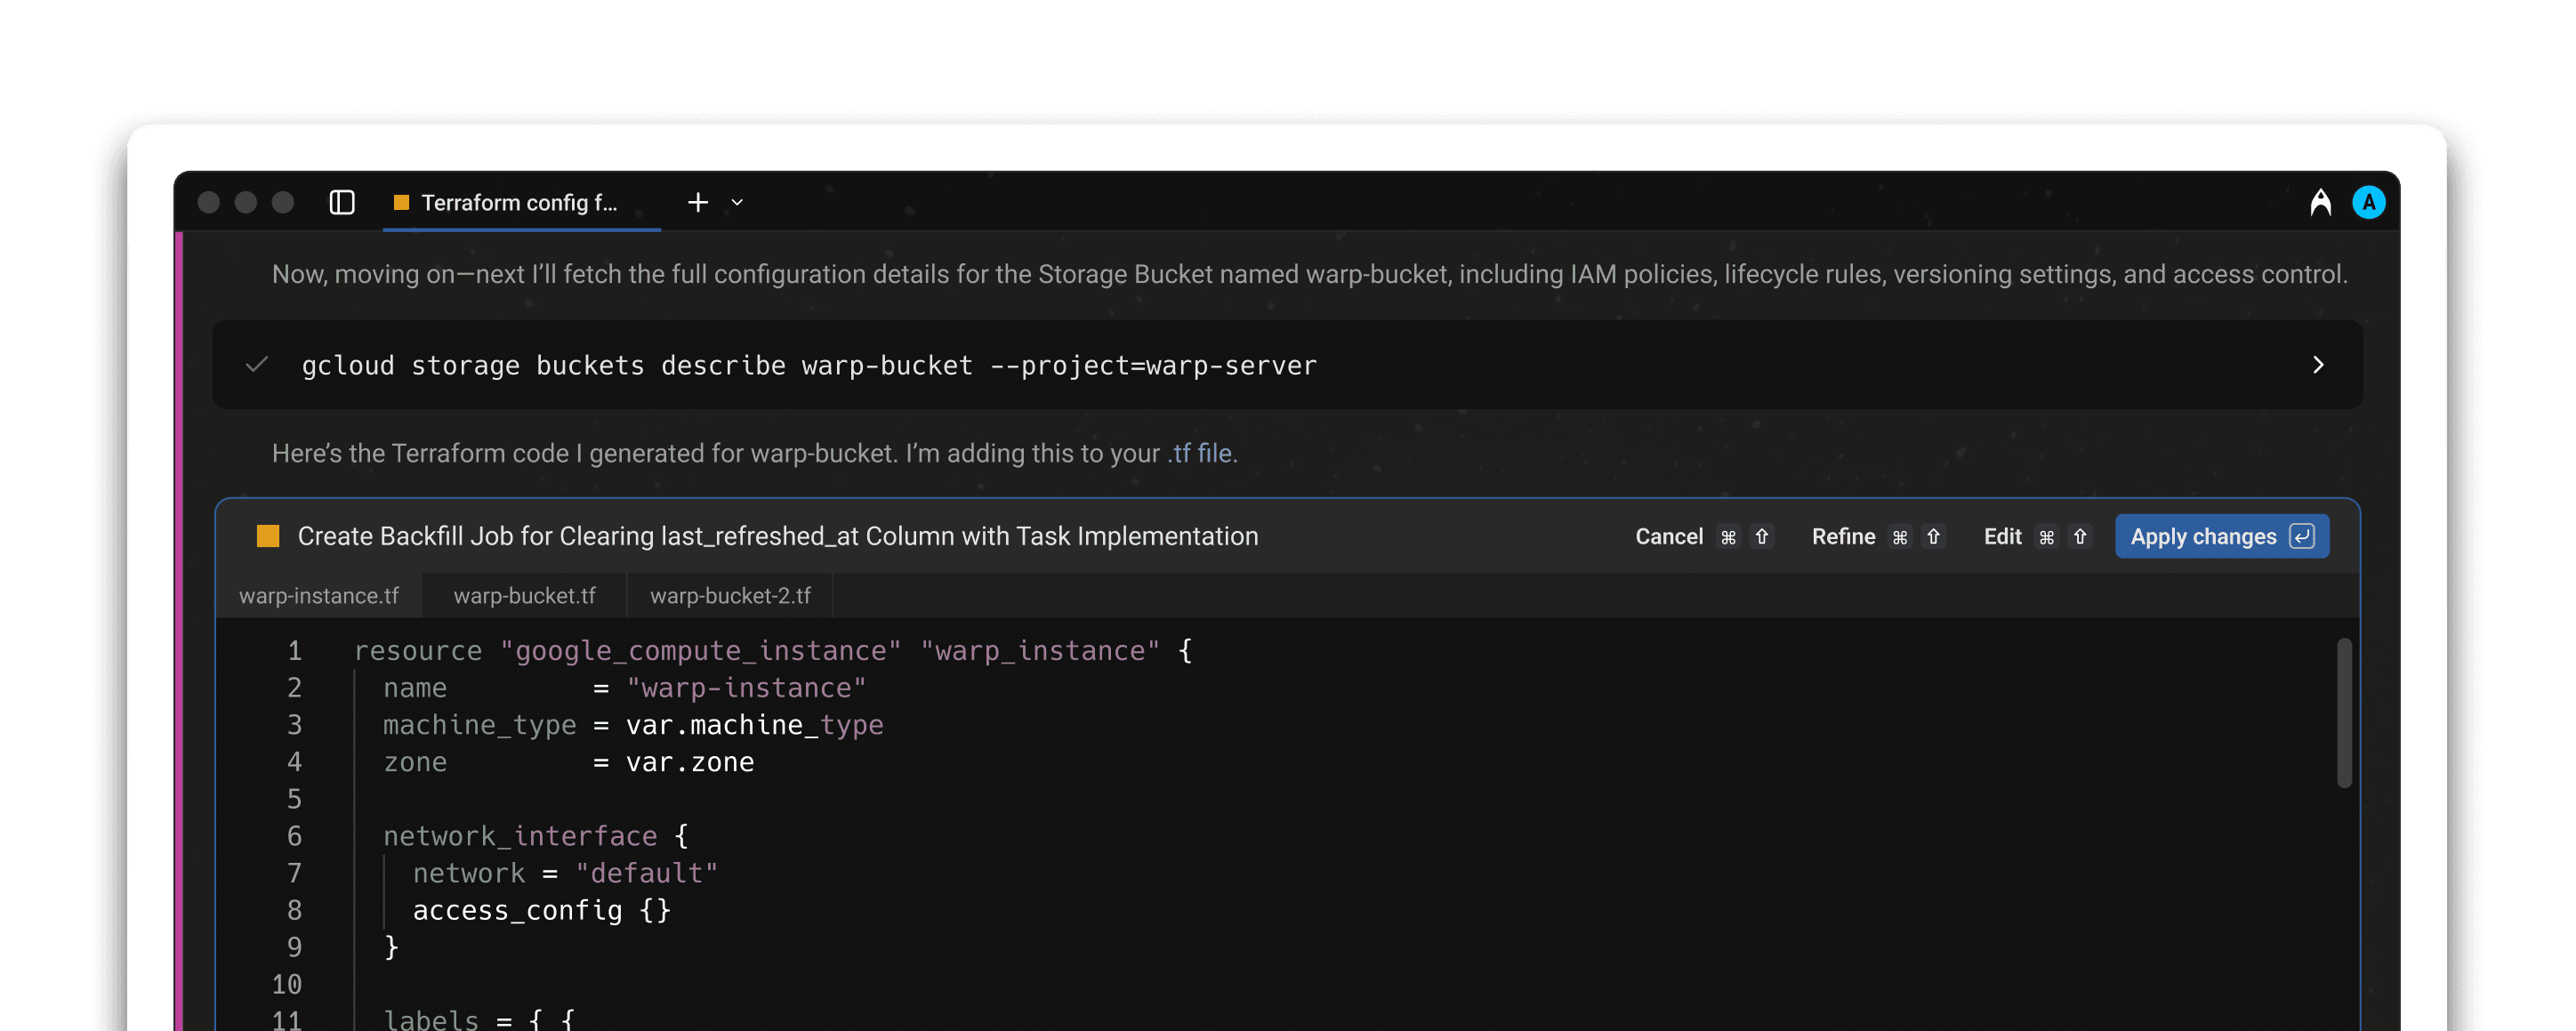Expand the gcloud storage command output

2318,365
